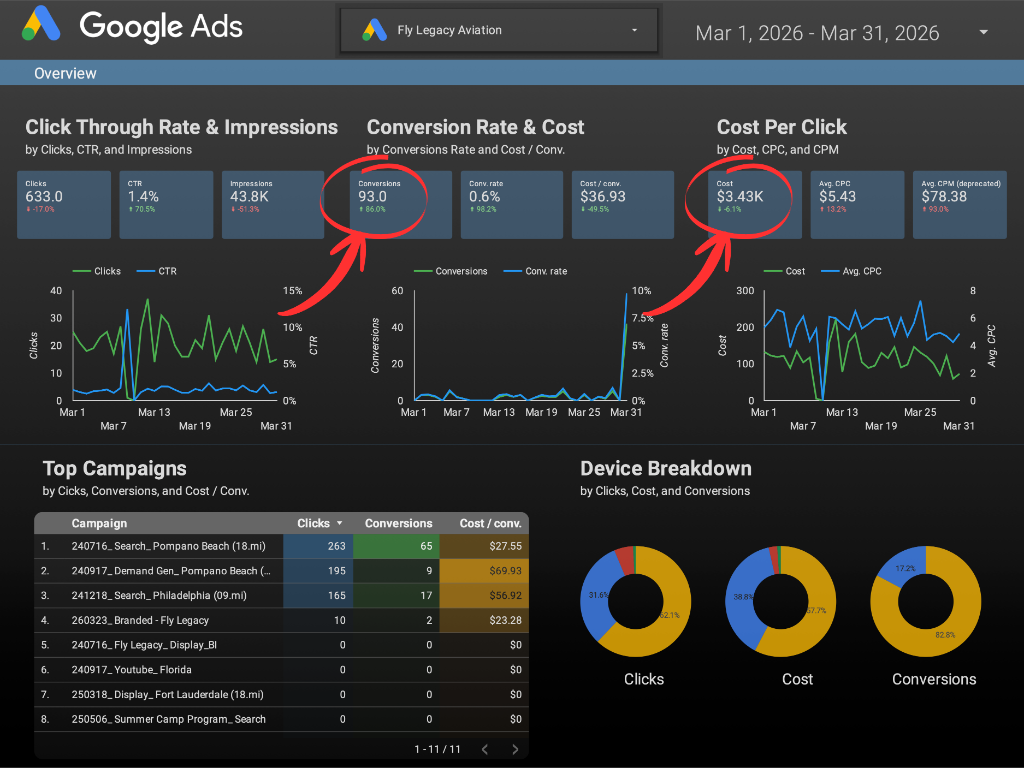Viewport: 1024px width, 768px height.
Task: Click the $23.28 cost per conversion cell
Action: 484,620
